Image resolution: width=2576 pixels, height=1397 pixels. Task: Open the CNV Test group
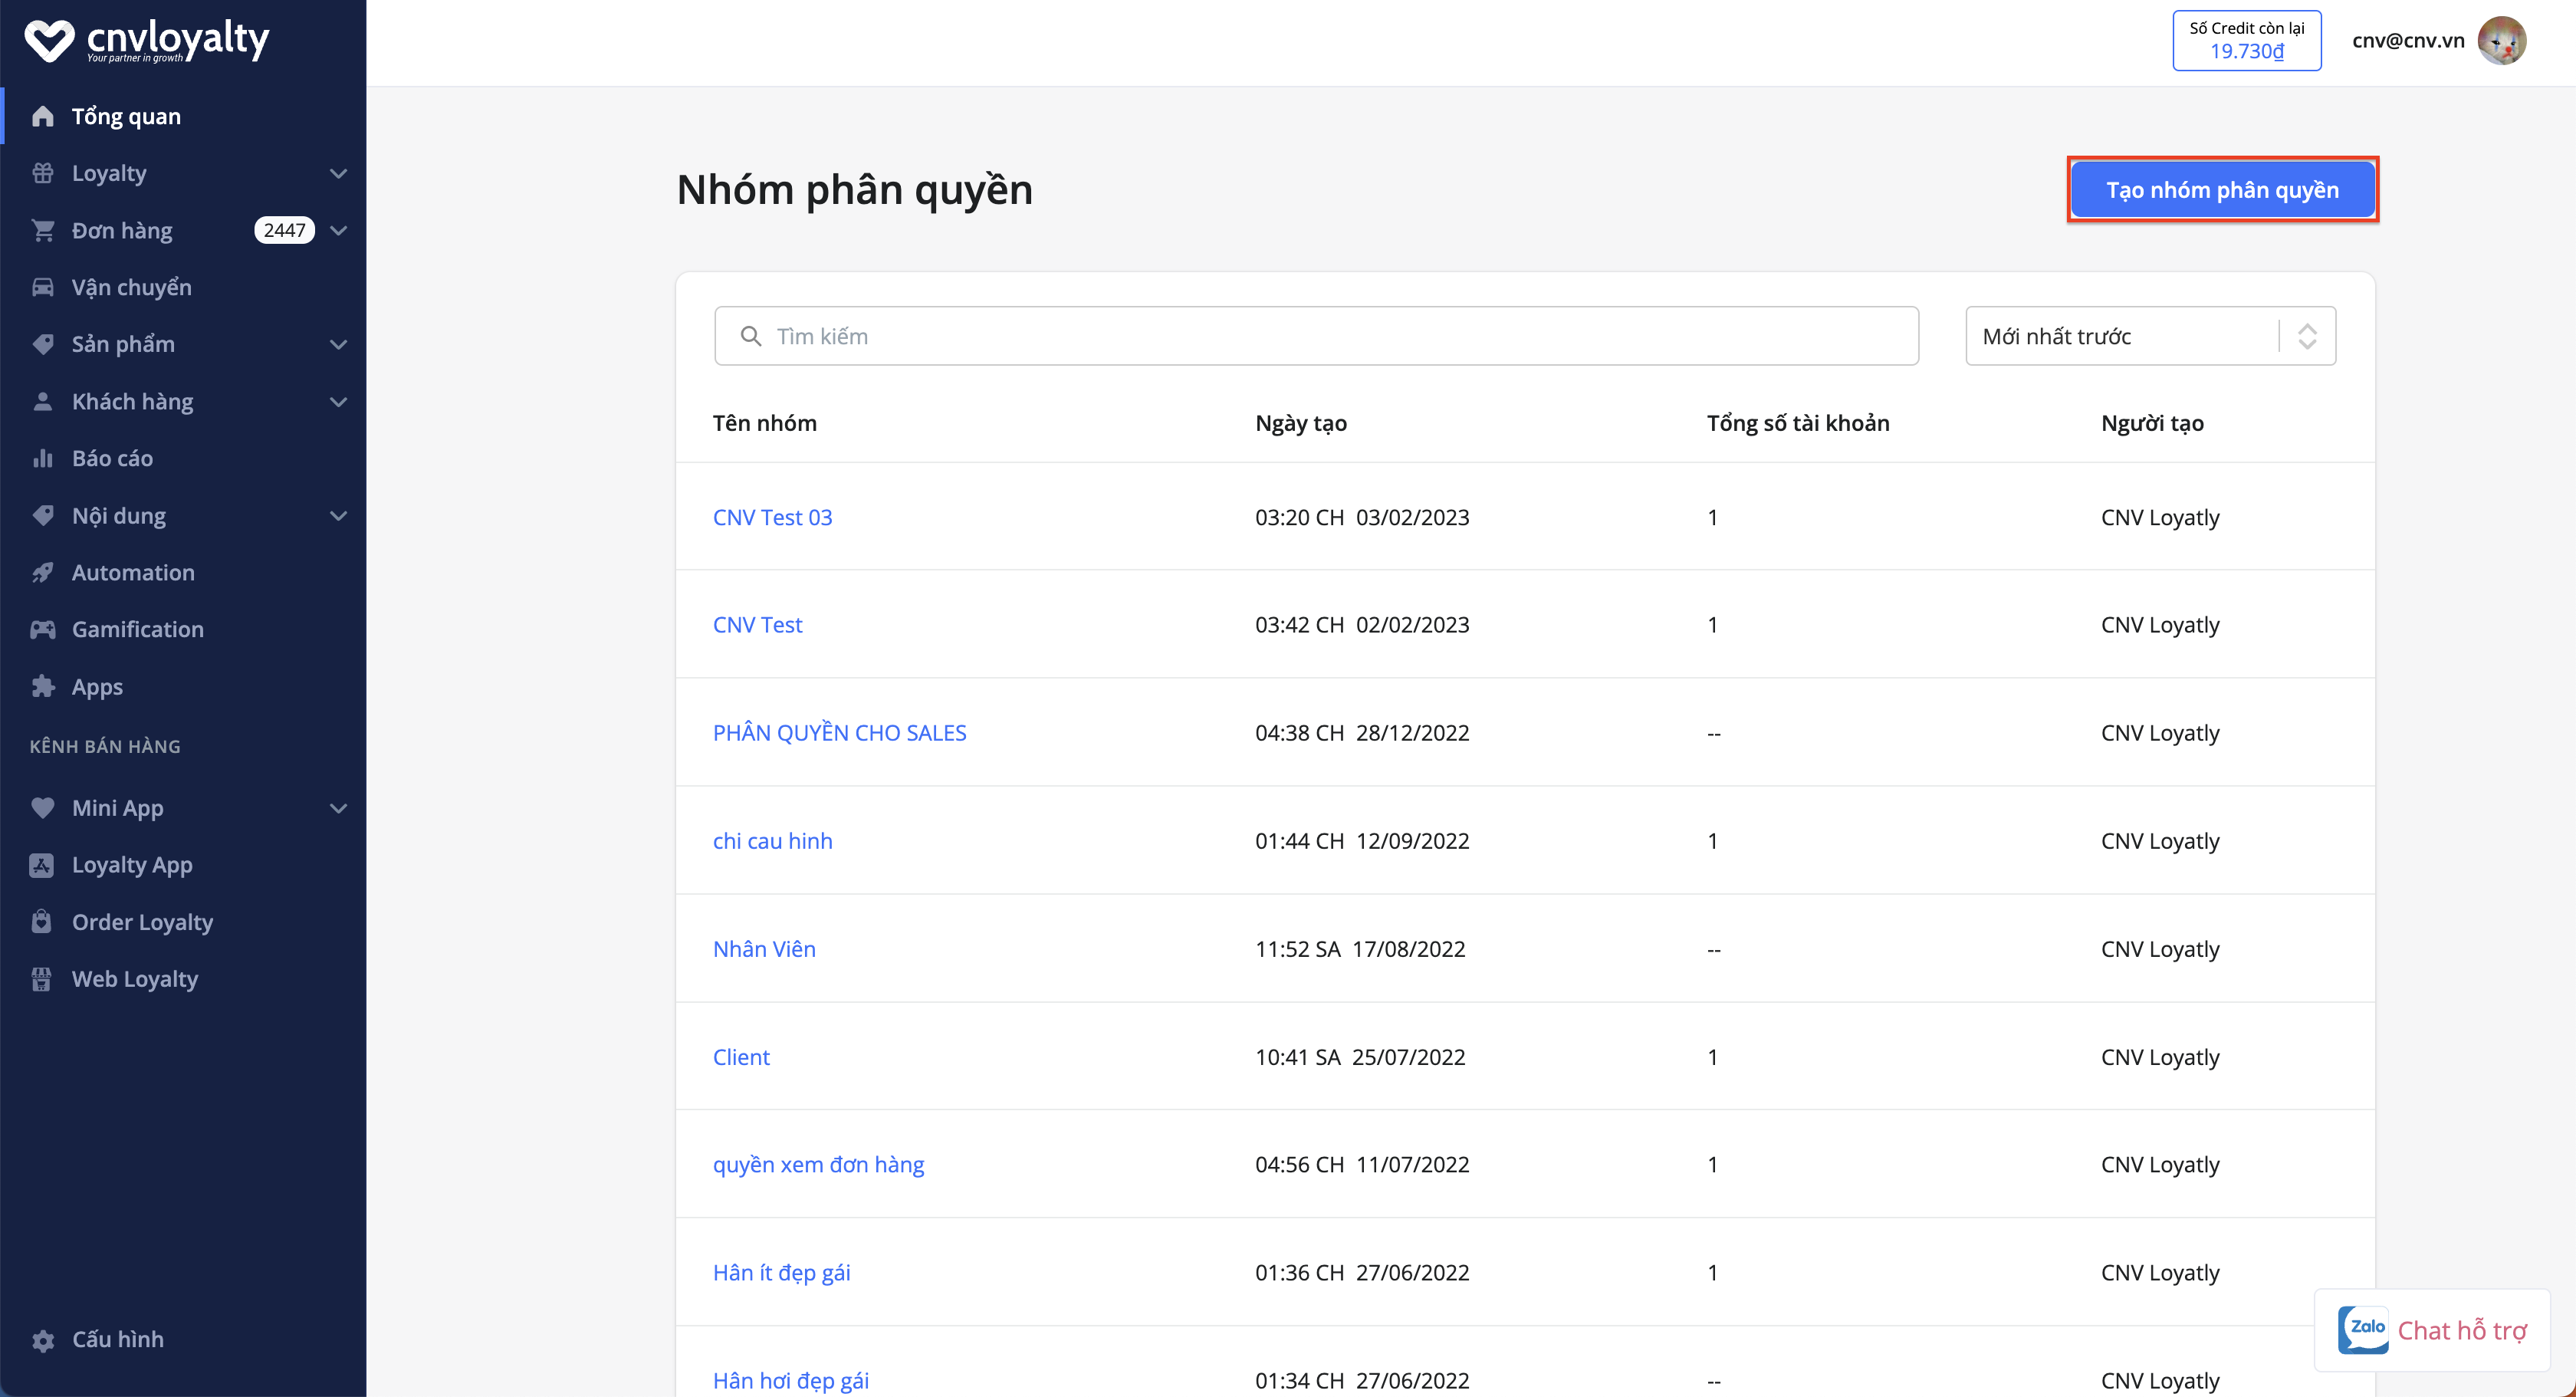757,624
